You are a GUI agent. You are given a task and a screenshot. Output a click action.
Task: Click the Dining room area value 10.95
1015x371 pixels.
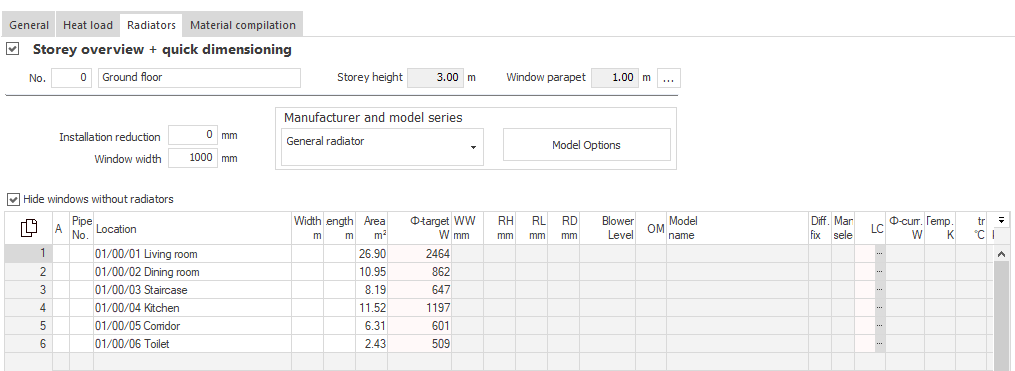coord(372,272)
